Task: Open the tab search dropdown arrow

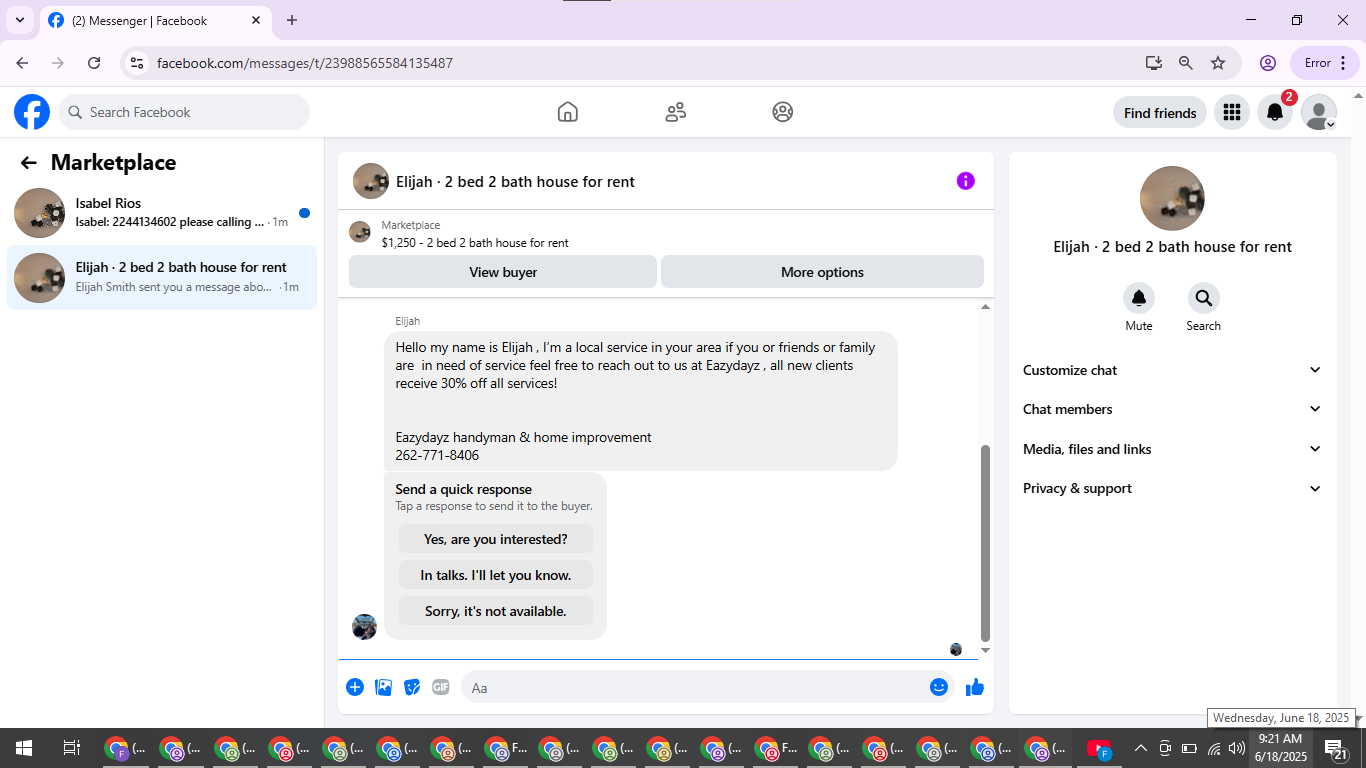Action: 19,20
